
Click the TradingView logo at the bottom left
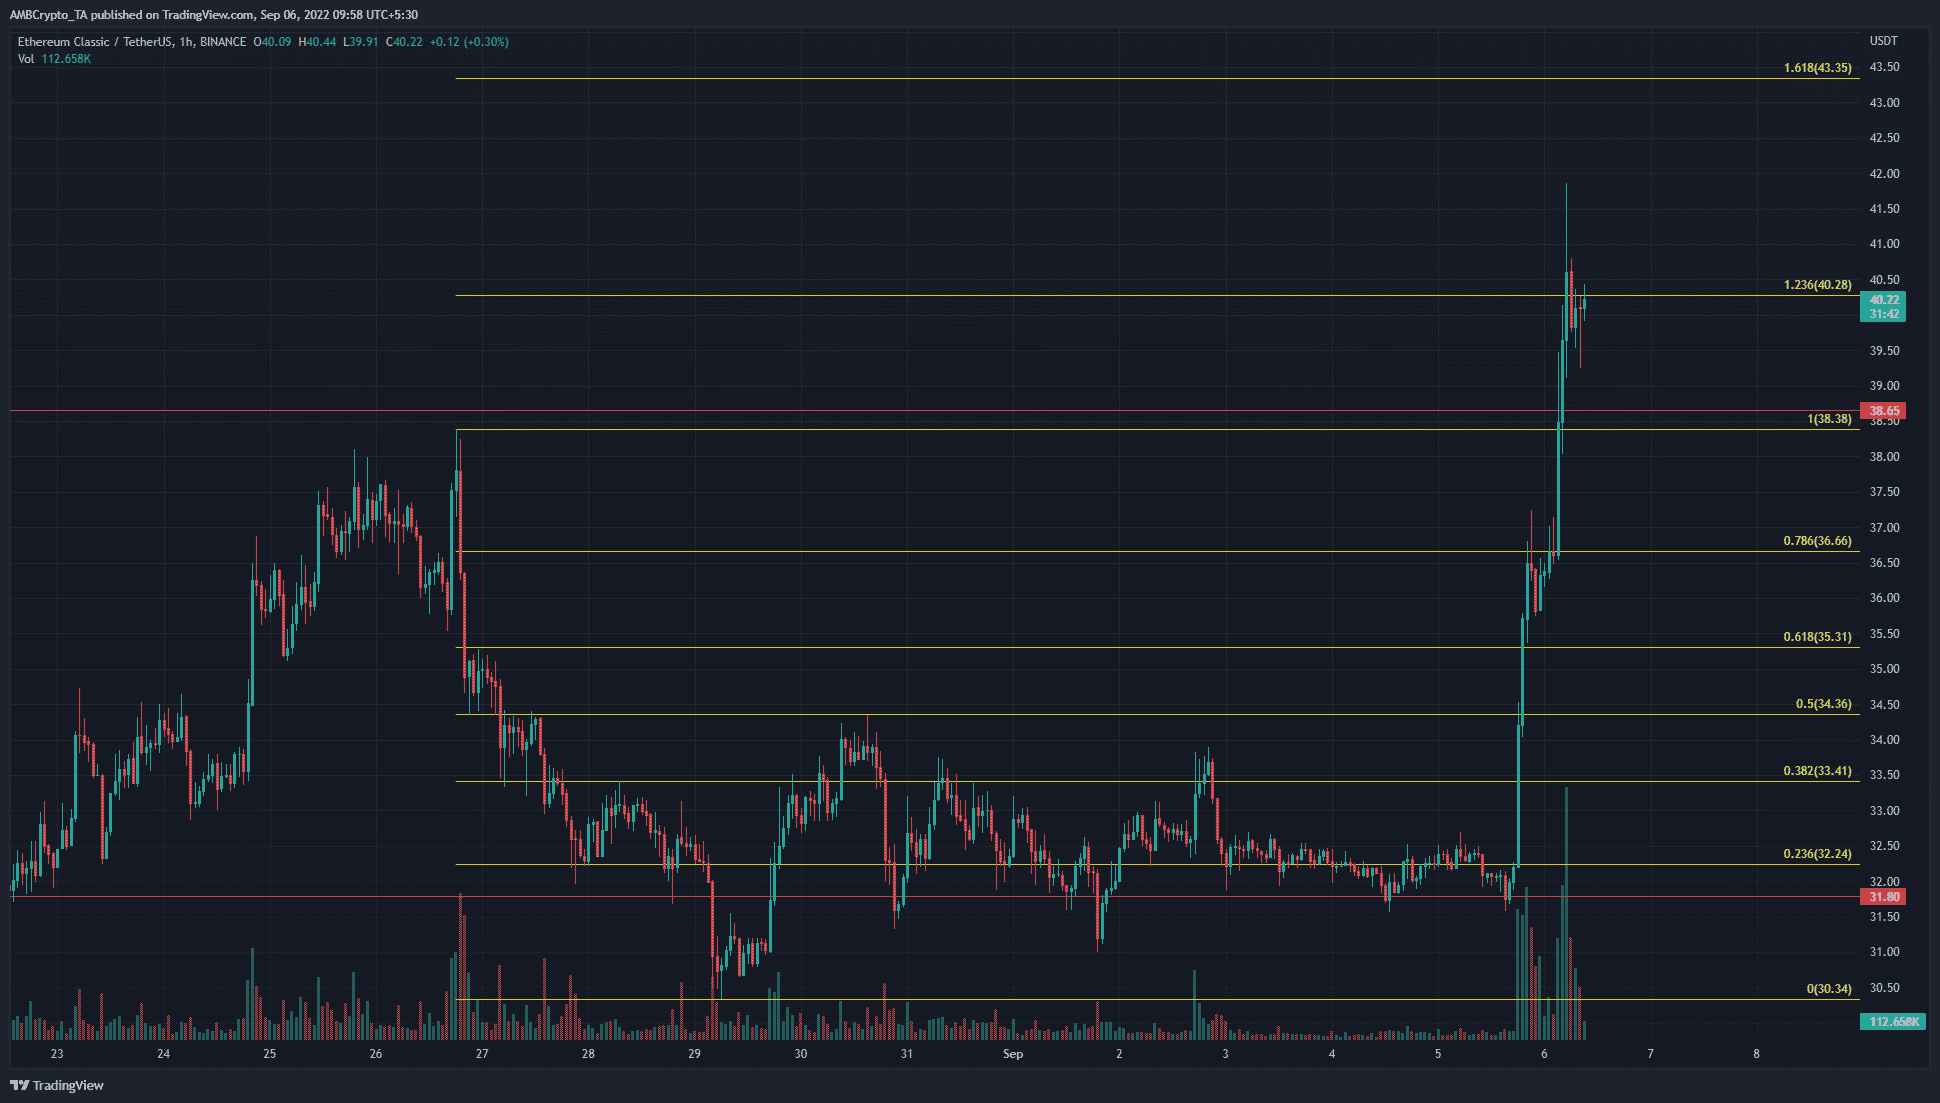point(57,1085)
